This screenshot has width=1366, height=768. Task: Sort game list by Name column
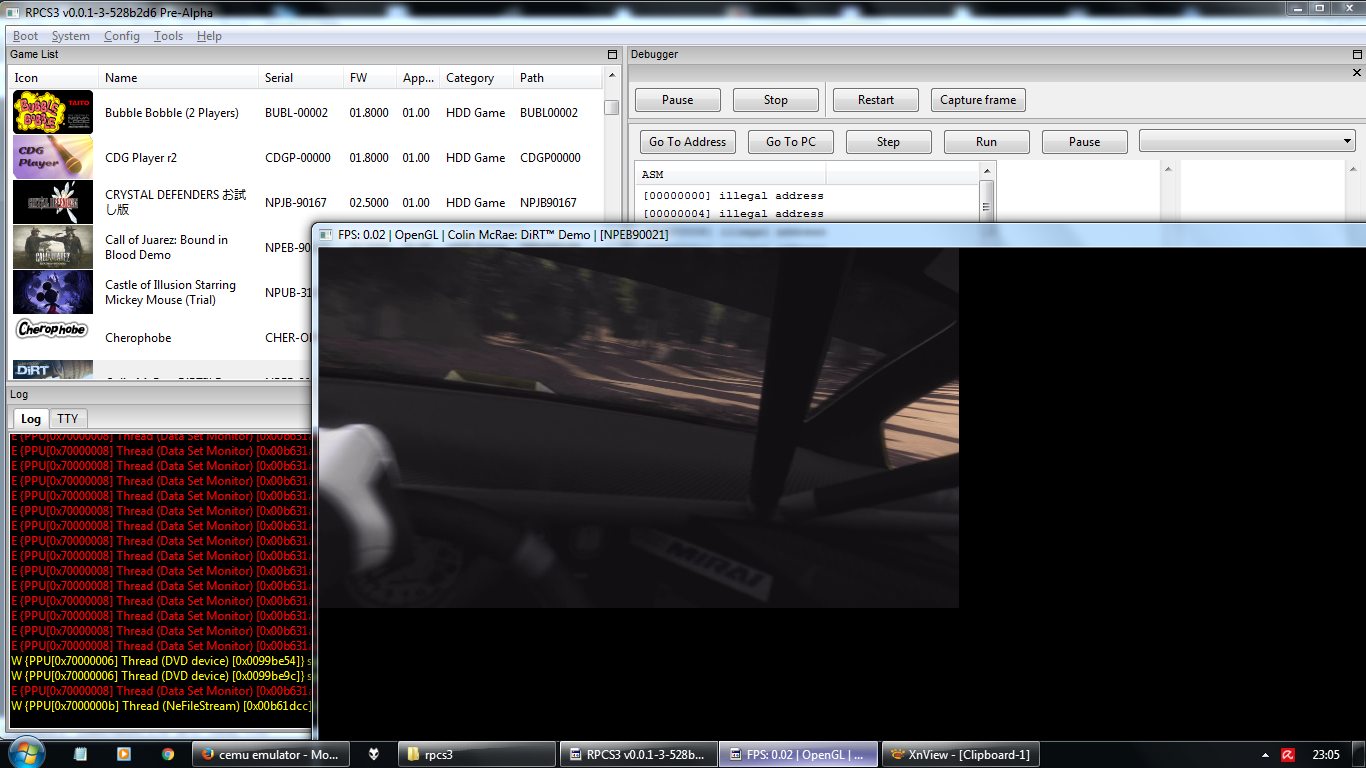178,78
